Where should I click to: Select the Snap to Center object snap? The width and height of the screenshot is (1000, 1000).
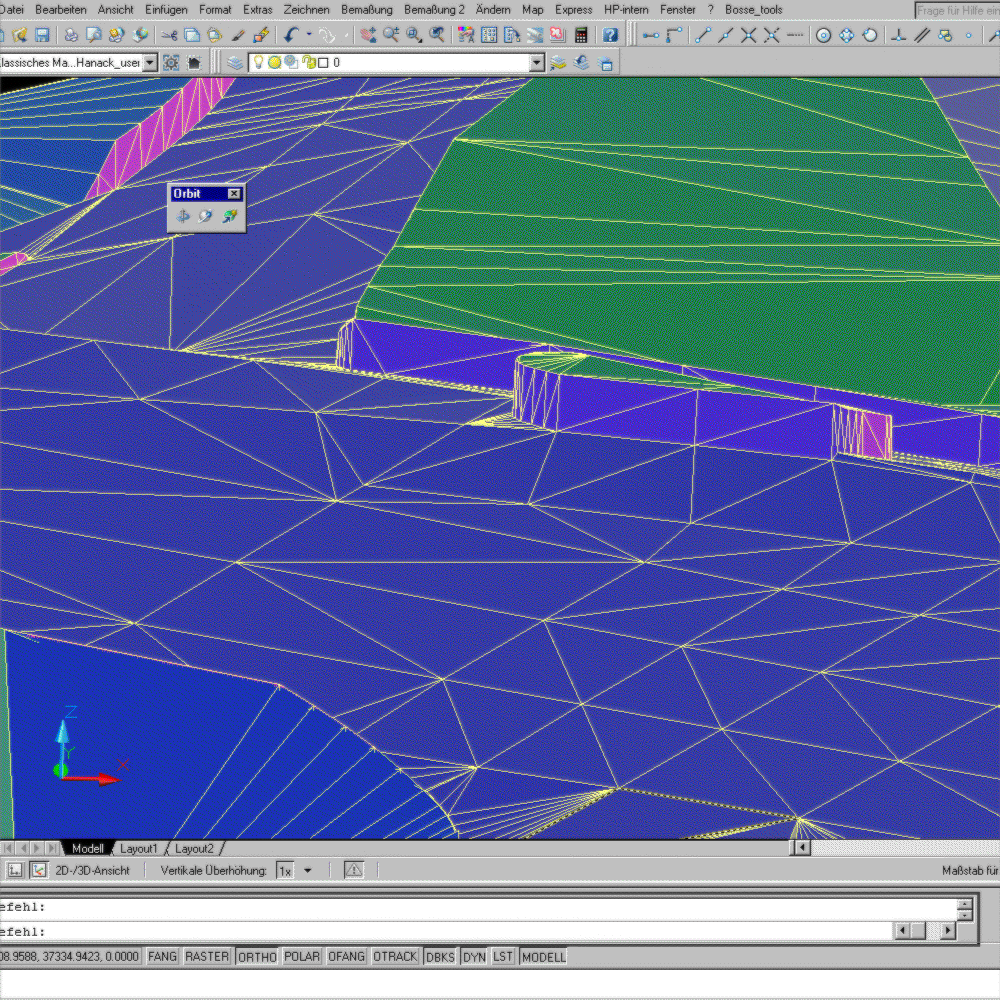tap(823, 35)
